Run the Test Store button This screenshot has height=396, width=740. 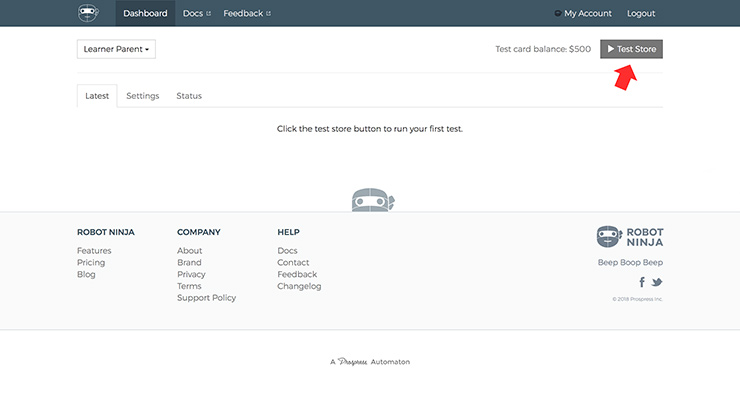pos(631,49)
